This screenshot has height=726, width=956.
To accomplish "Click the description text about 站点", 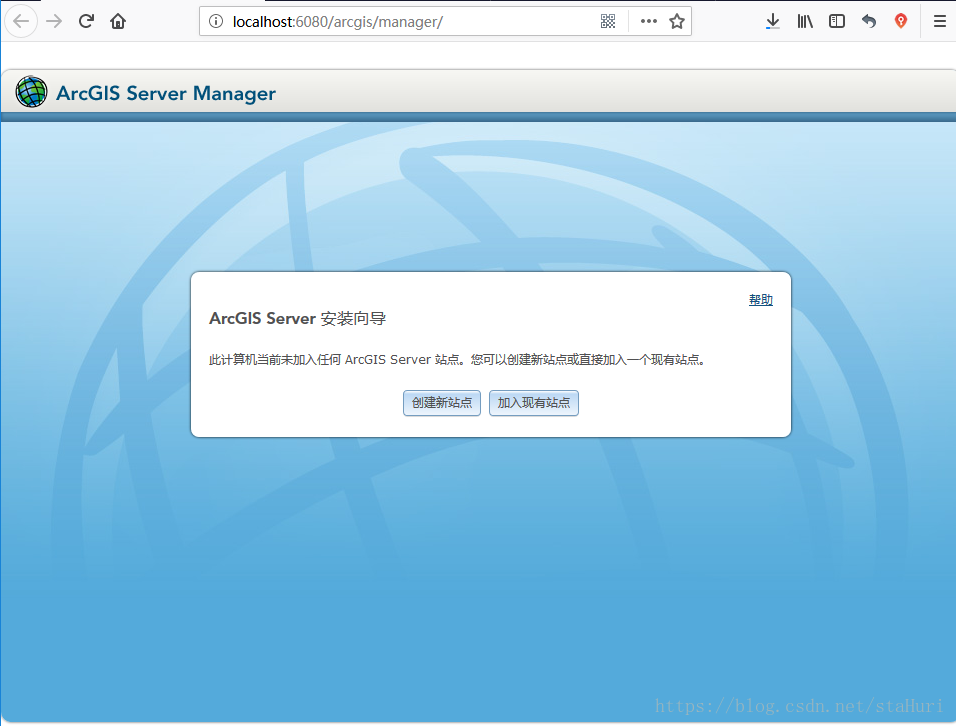I will click(x=457, y=360).
